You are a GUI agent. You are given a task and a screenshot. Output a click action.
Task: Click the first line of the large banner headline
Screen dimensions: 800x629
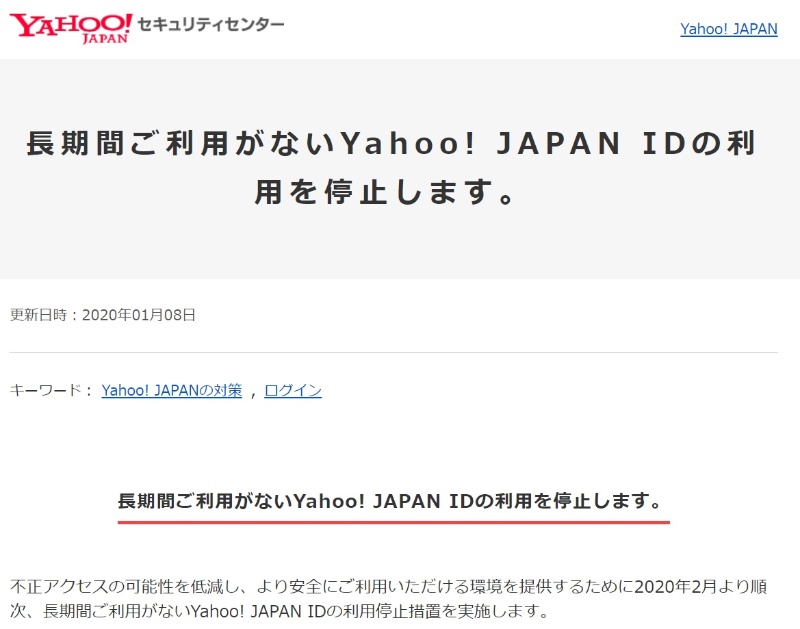click(x=392, y=144)
